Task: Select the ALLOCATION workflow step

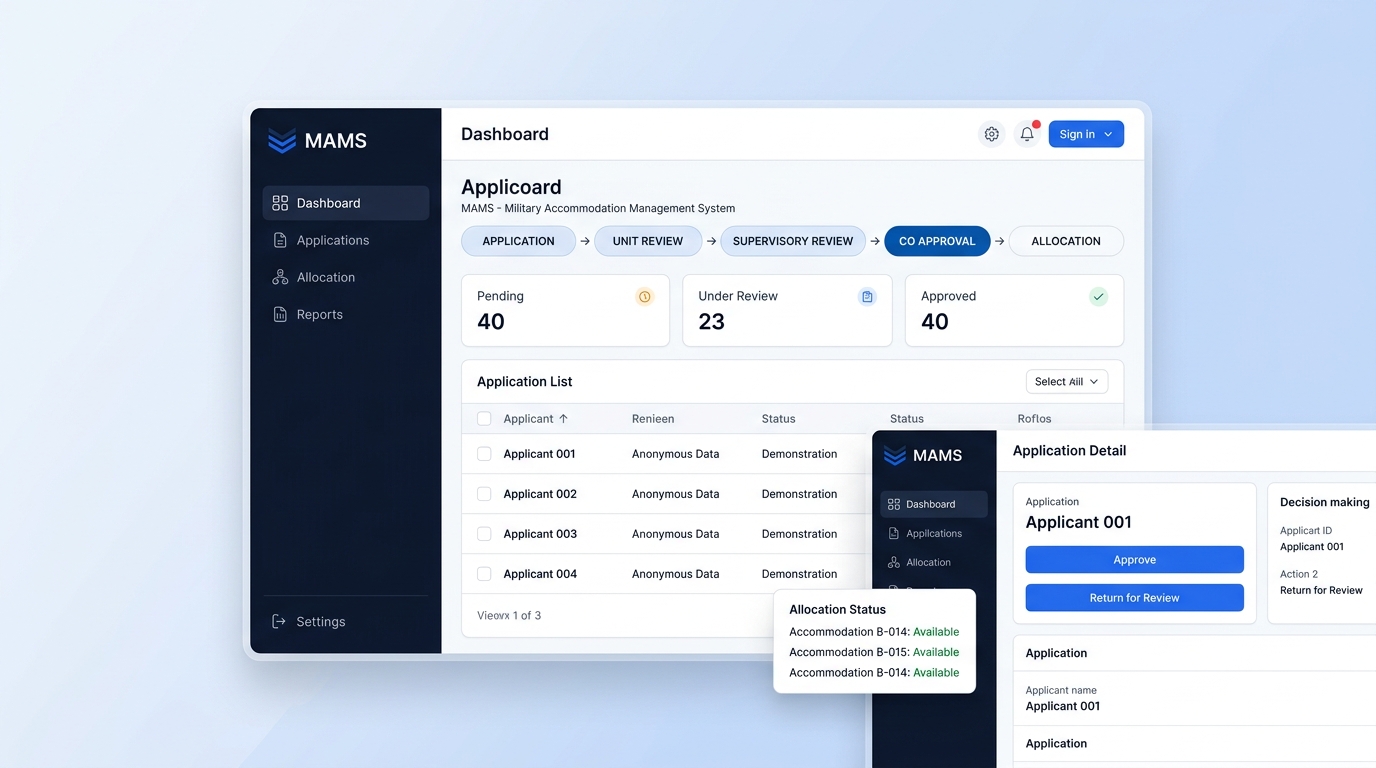Action: click(1066, 241)
